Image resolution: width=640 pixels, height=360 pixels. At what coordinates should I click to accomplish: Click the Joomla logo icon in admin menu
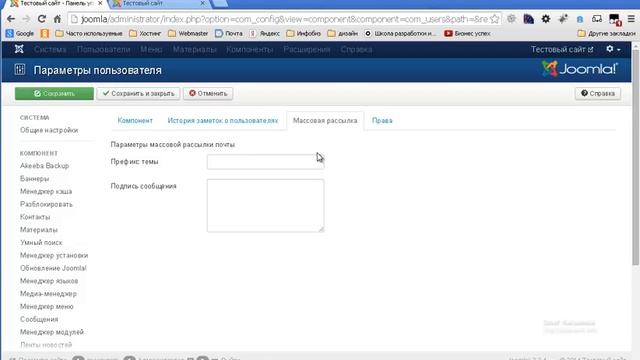tap(19, 49)
